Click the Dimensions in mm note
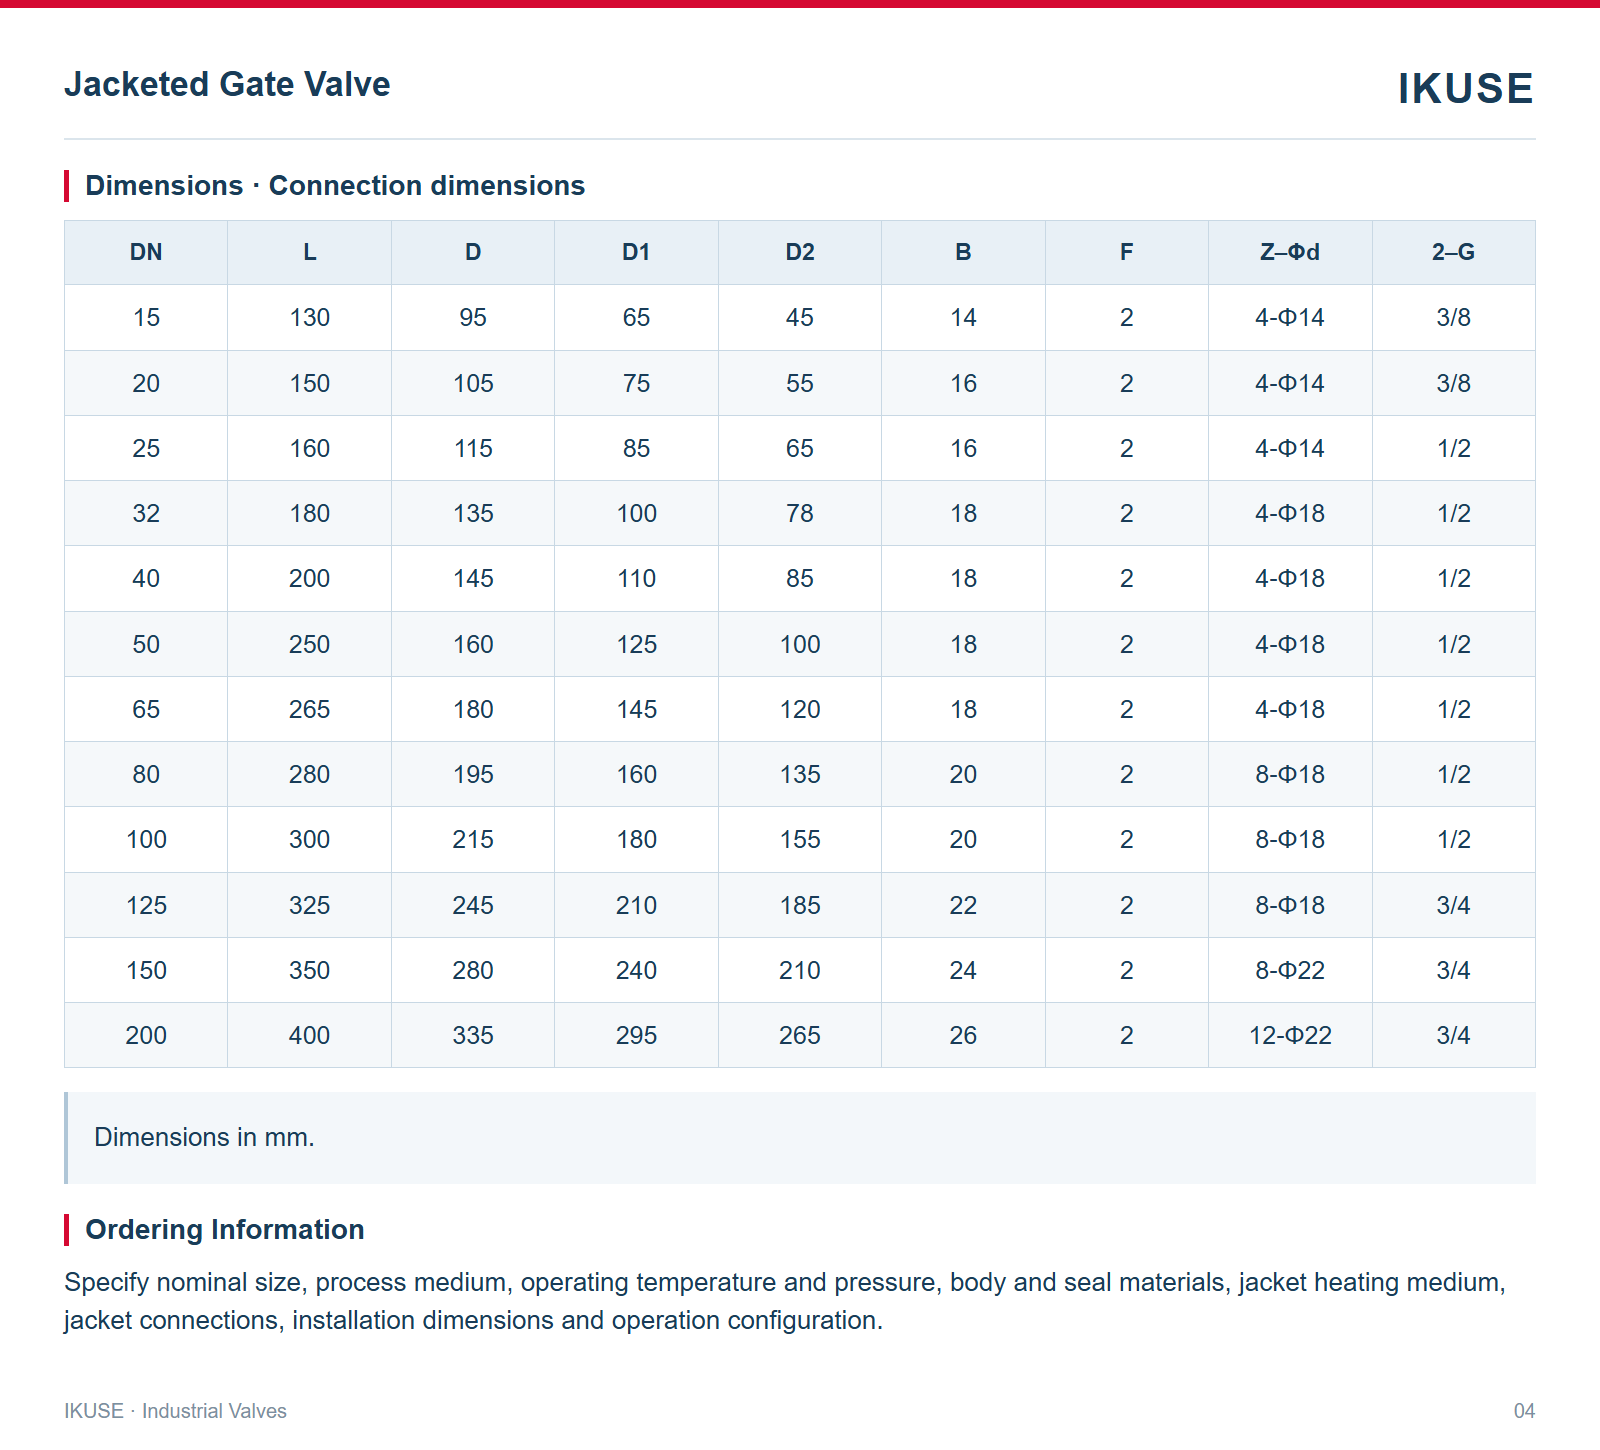This screenshot has height=1450, width=1600. [204, 1137]
